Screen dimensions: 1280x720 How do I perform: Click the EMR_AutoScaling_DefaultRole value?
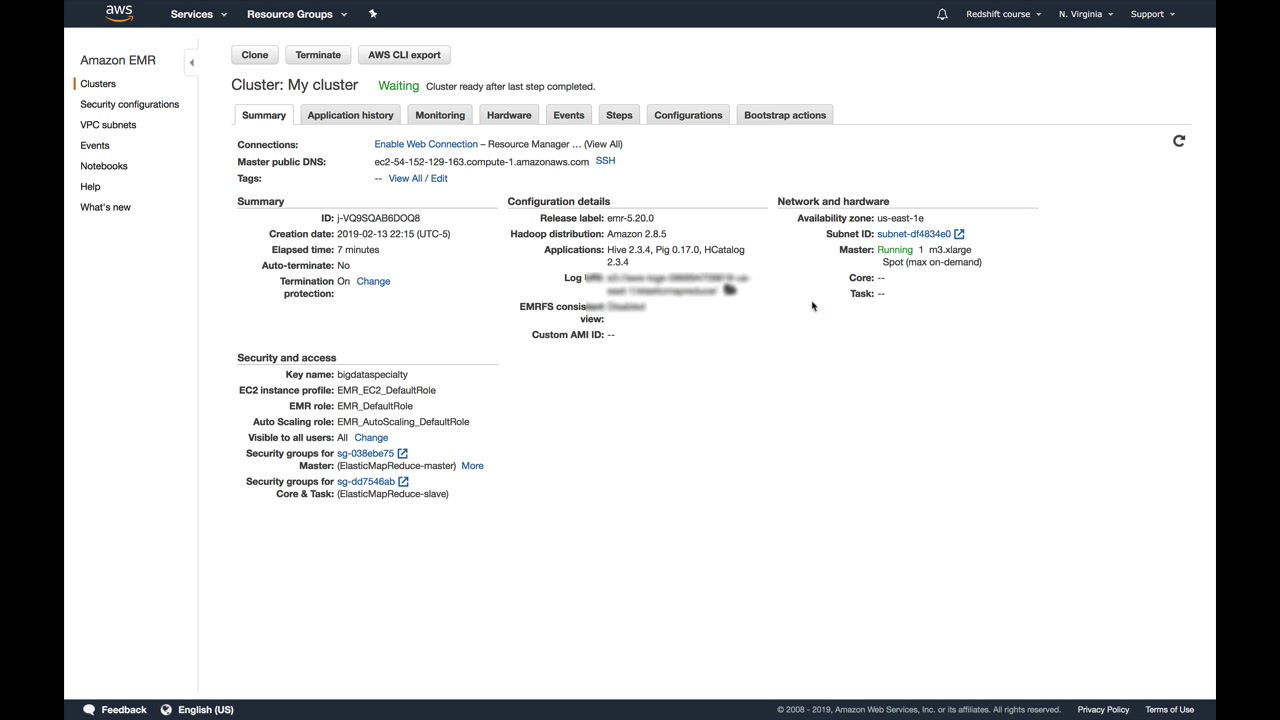click(403, 422)
